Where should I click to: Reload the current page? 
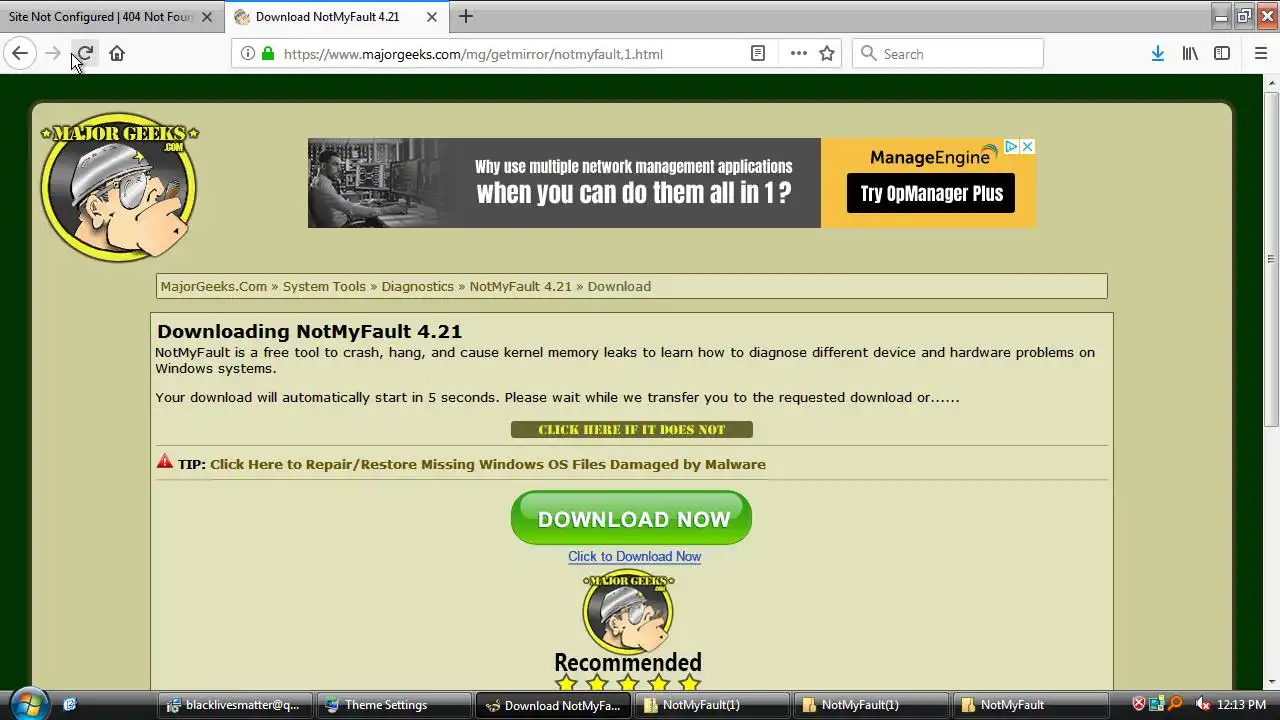[x=85, y=53]
